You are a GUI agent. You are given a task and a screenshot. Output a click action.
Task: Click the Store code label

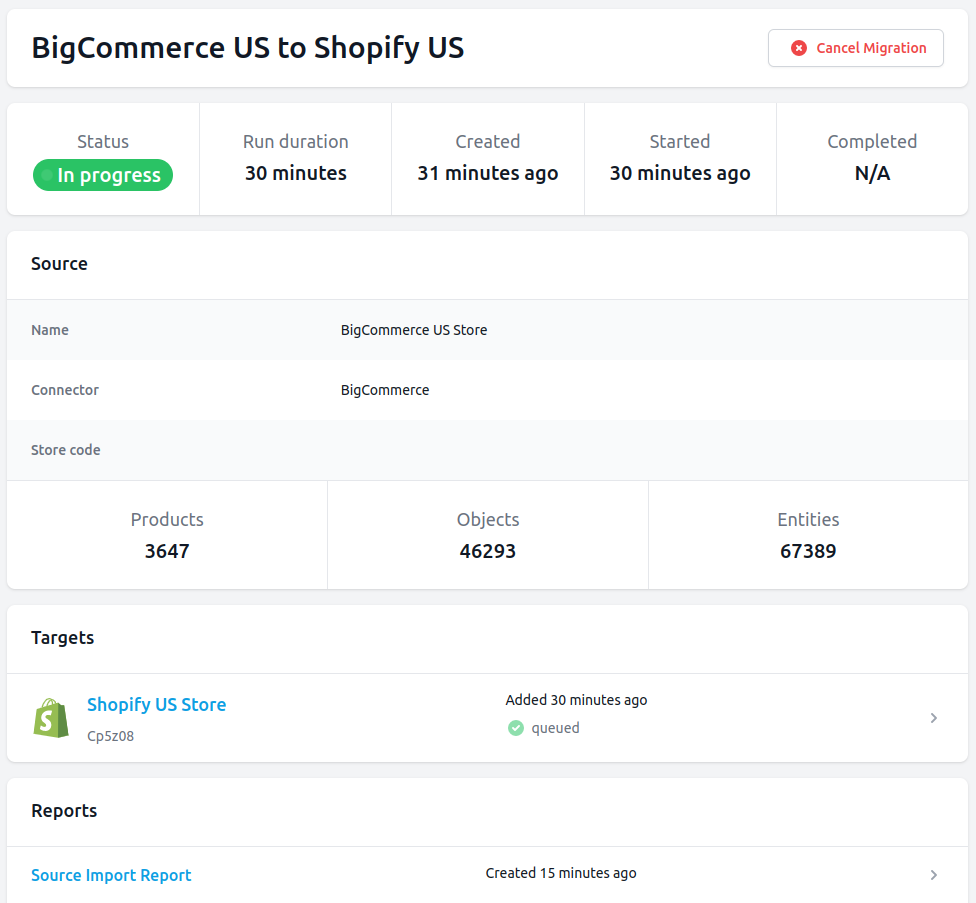tap(65, 450)
